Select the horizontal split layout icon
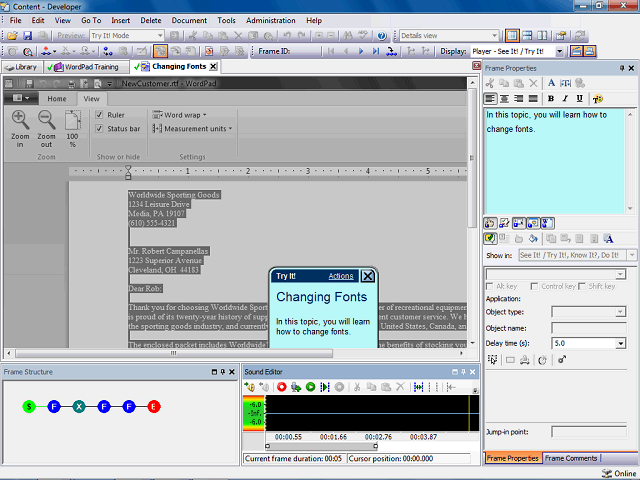Image resolution: width=640 pixels, height=480 pixels. point(527,36)
